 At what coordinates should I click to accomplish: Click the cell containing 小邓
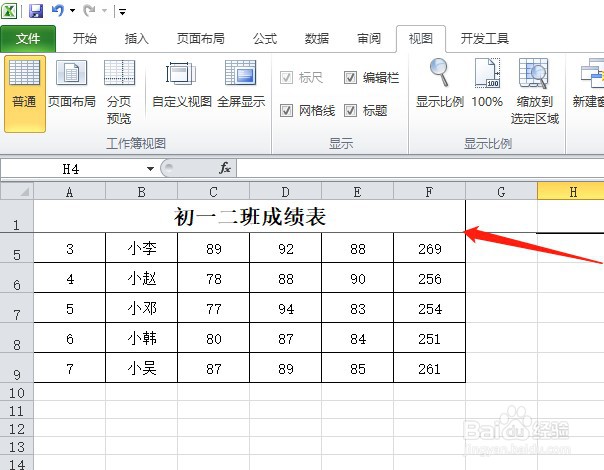pos(141,308)
